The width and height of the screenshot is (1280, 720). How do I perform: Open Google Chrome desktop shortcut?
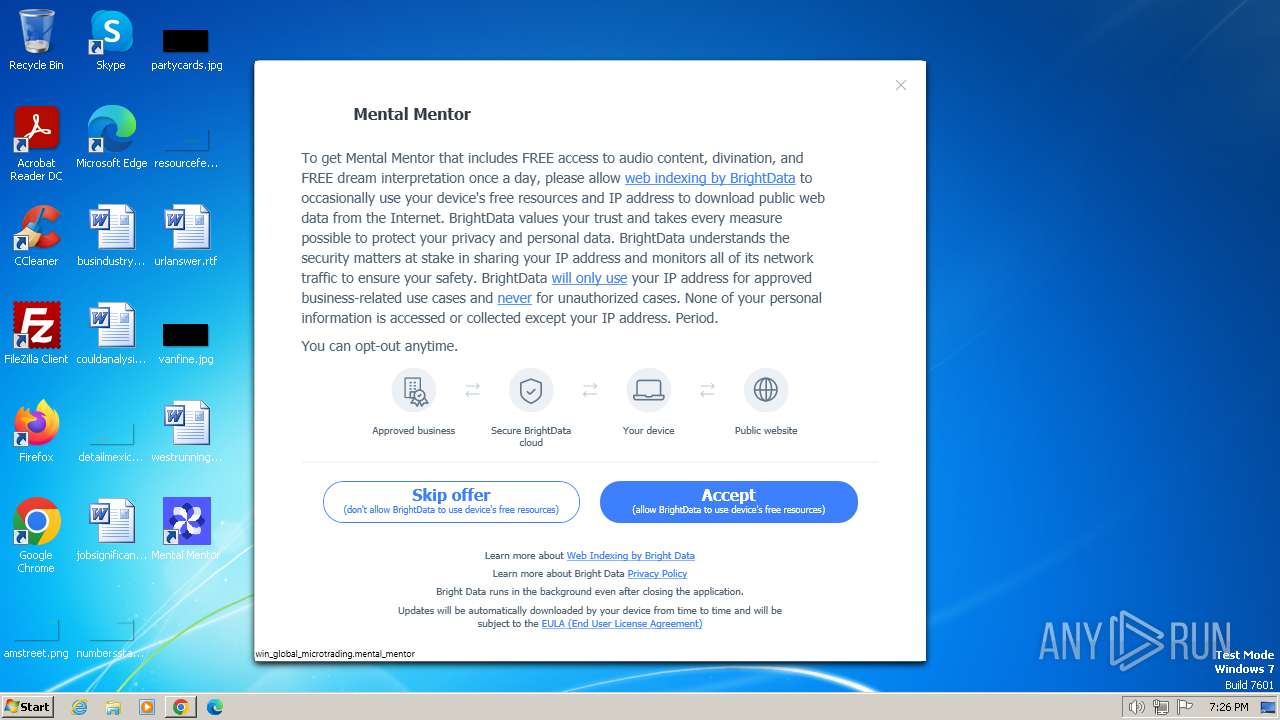pyautogui.click(x=36, y=536)
